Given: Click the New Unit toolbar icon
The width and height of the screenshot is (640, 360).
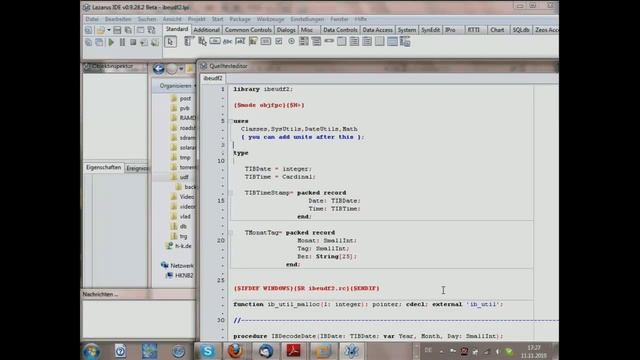Looking at the screenshot, I should click(89, 30).
